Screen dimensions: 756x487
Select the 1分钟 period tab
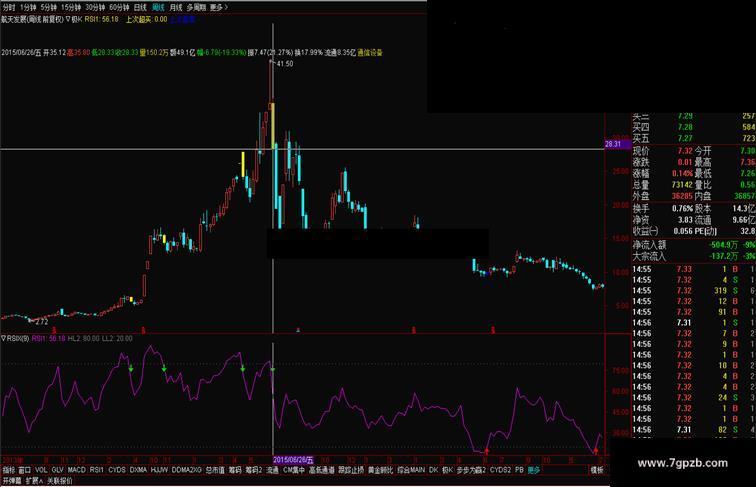(x=28, y=7)
